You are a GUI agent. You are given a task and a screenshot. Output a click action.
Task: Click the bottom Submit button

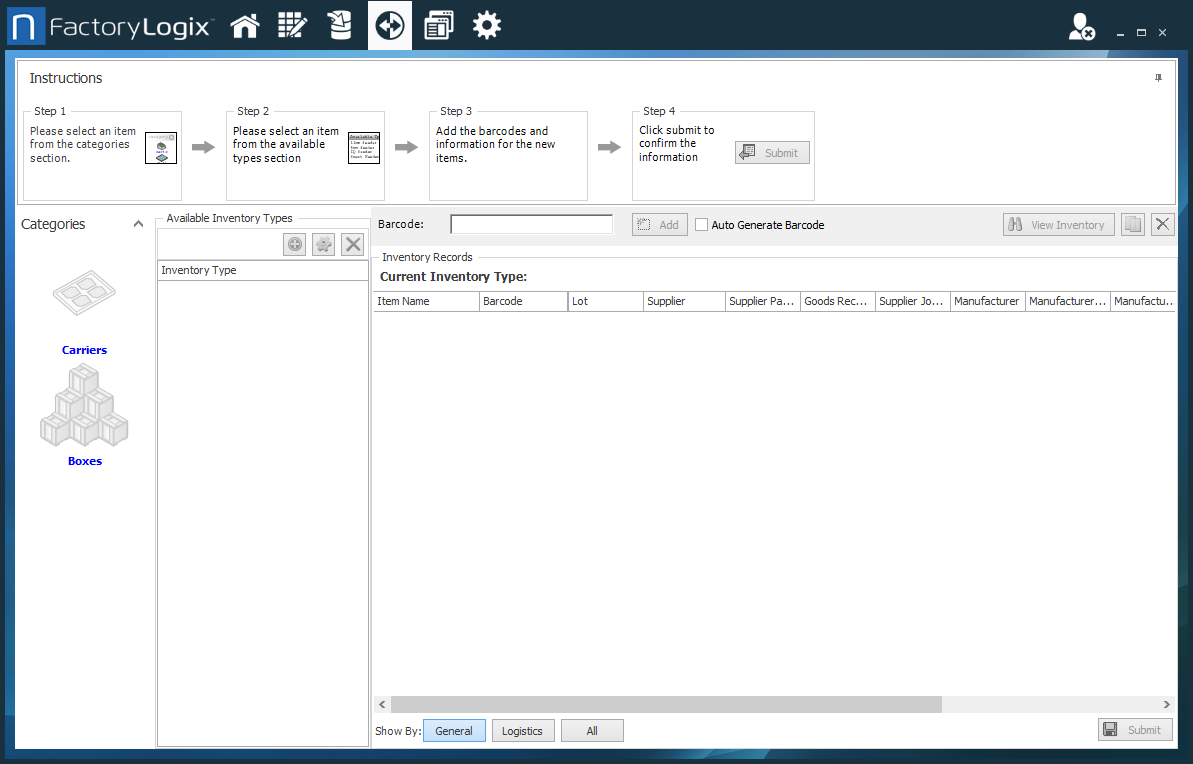click(1135, 729)
